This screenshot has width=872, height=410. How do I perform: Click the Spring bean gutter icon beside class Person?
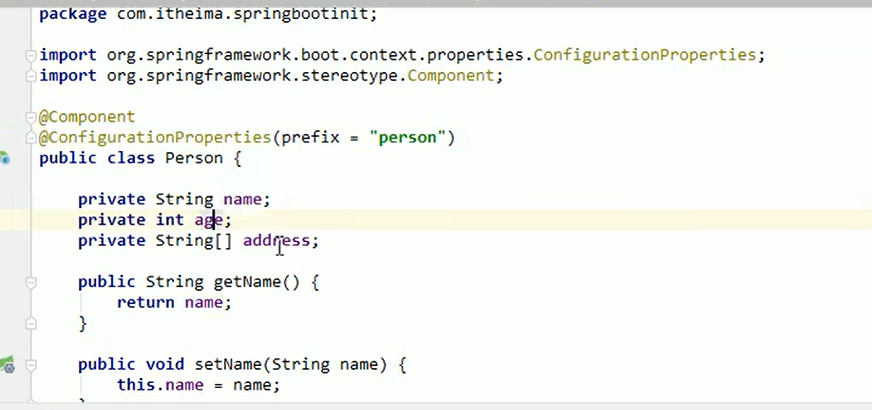(4, 158)
